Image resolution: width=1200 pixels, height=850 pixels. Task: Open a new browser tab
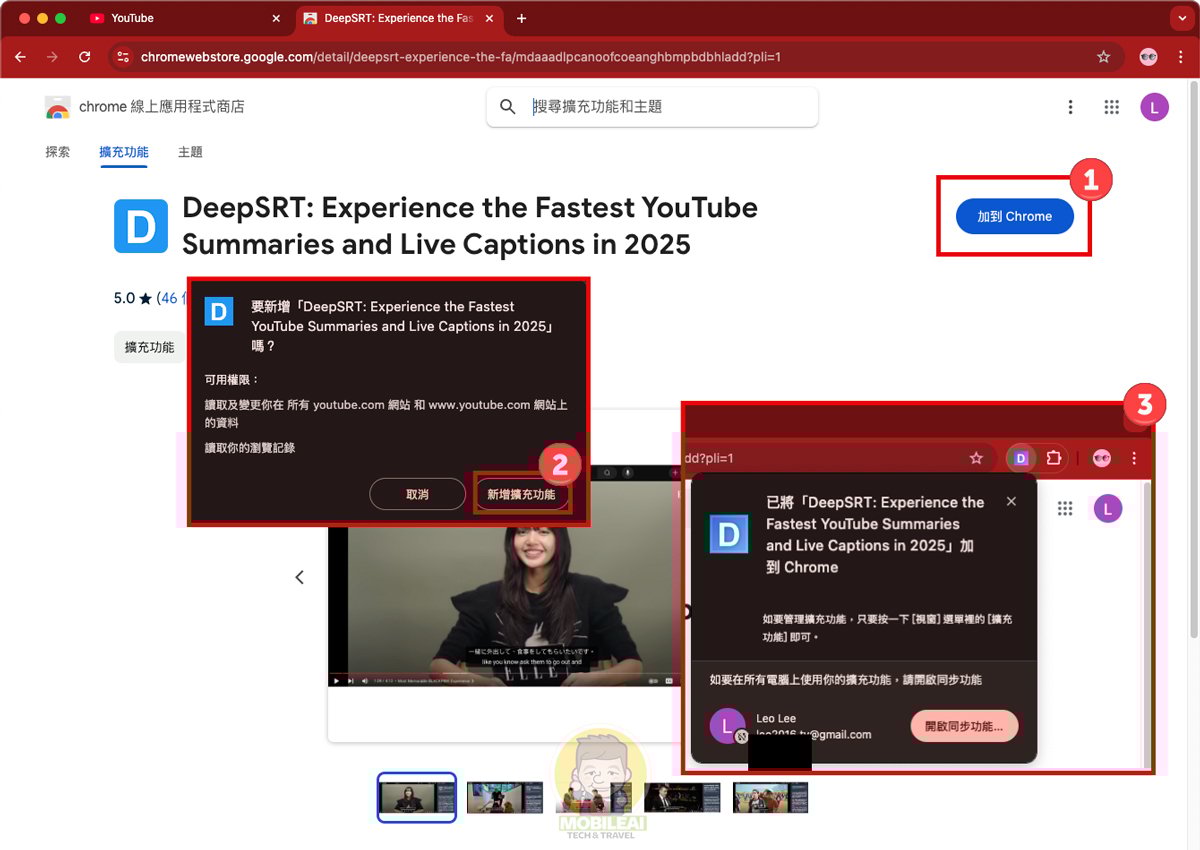pyautogui.click(x=521, y=18)
